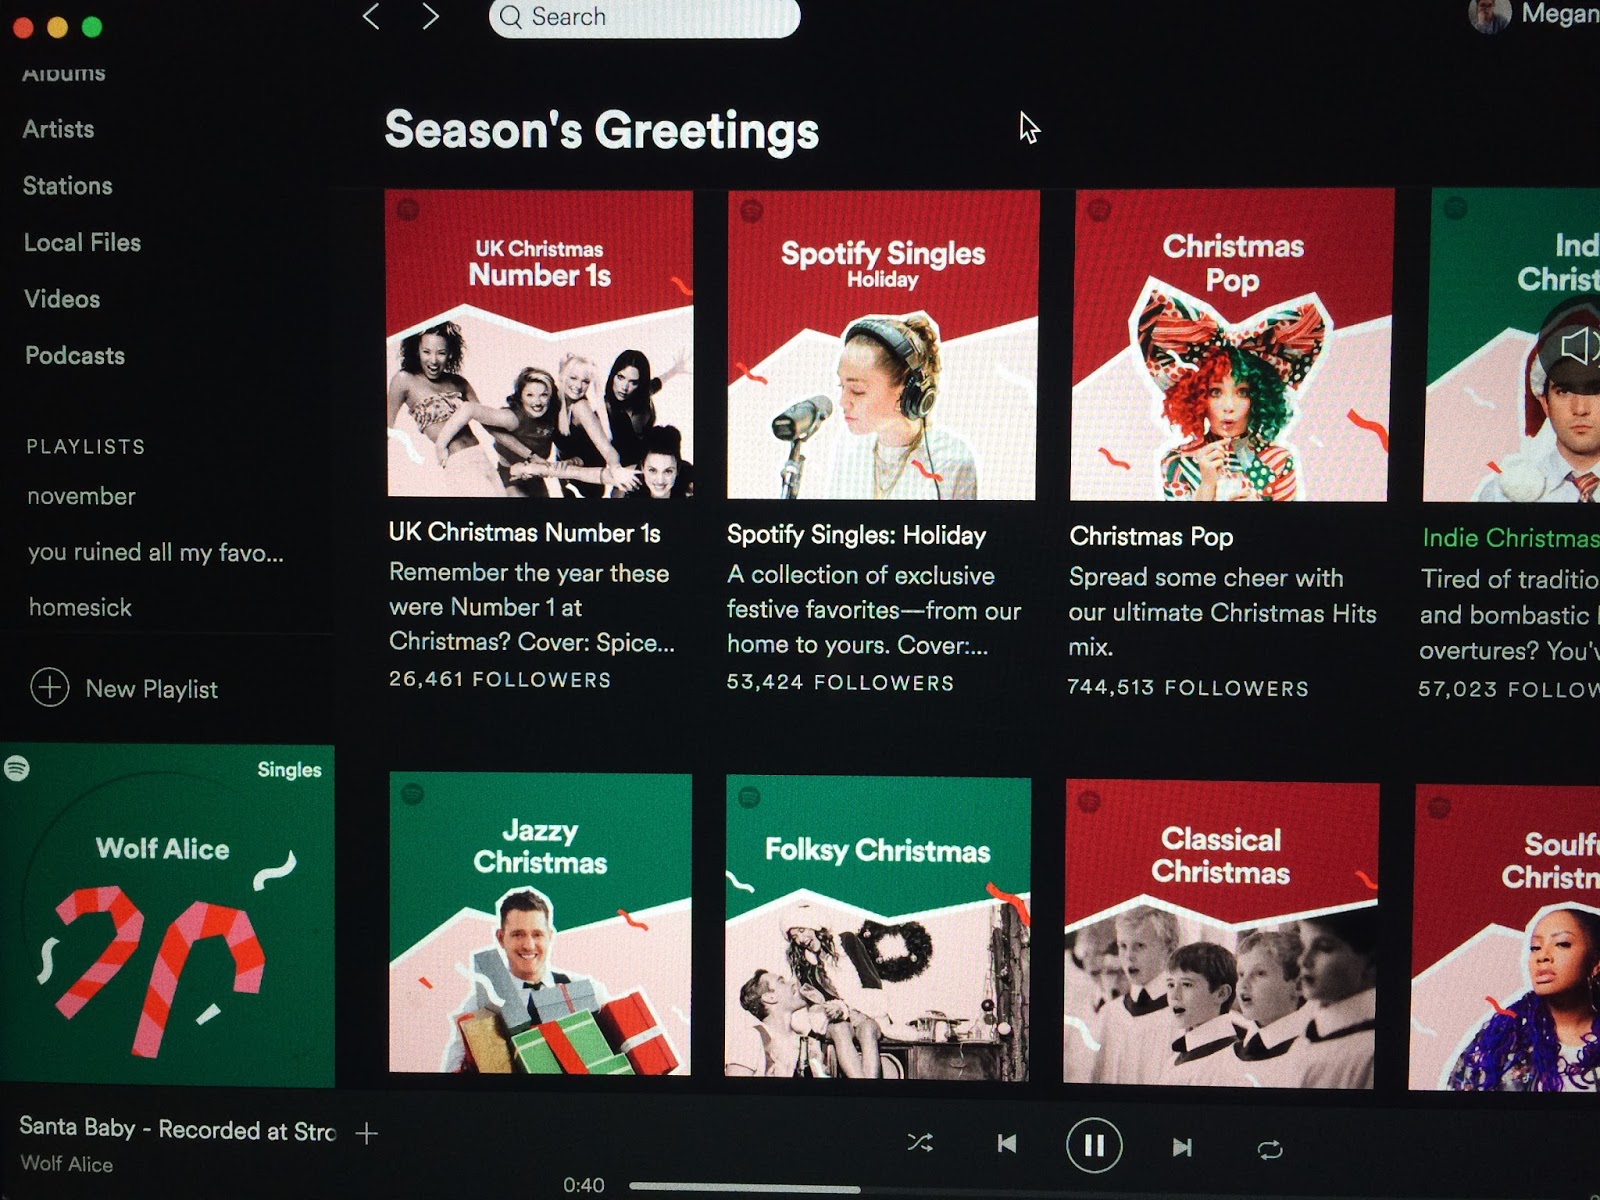Click the green macOS fullscreen button
Viewport: 1600px width, 1200px height.
tap(92, 27)
